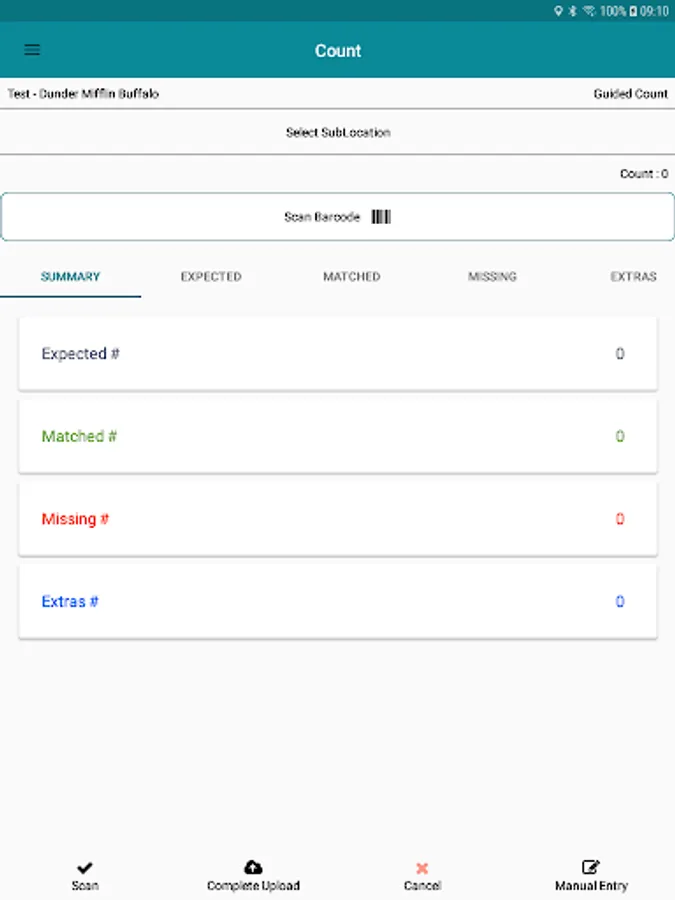Tap the Scan label in bottom bar
The width and height of the screenshot is (675, 900).
tap(85, 885)
